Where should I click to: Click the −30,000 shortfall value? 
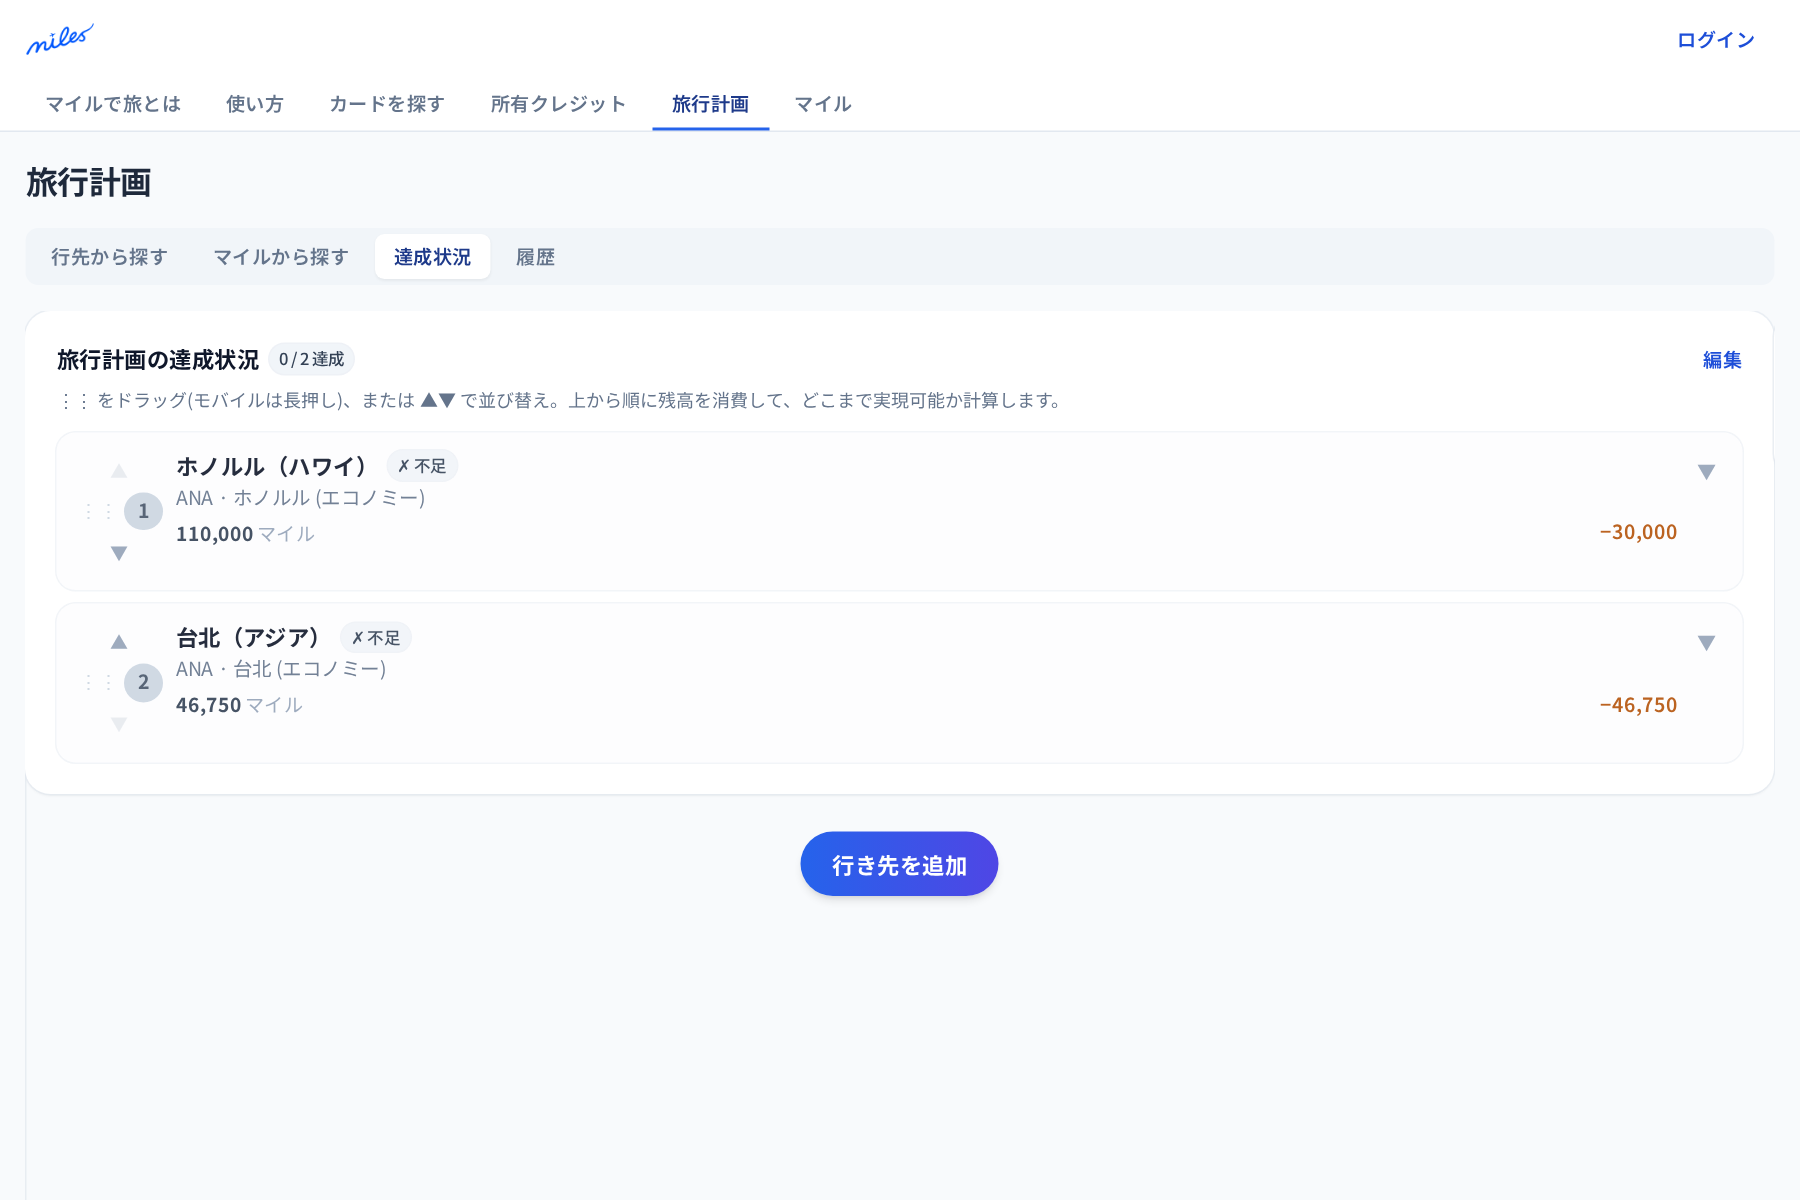(x=1638, y=532)
